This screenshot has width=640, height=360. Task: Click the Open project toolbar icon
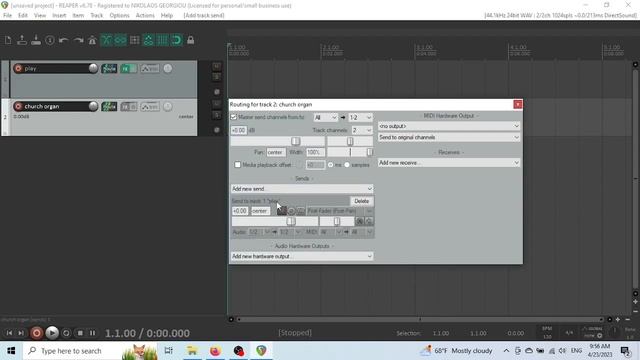coord(22,40)
